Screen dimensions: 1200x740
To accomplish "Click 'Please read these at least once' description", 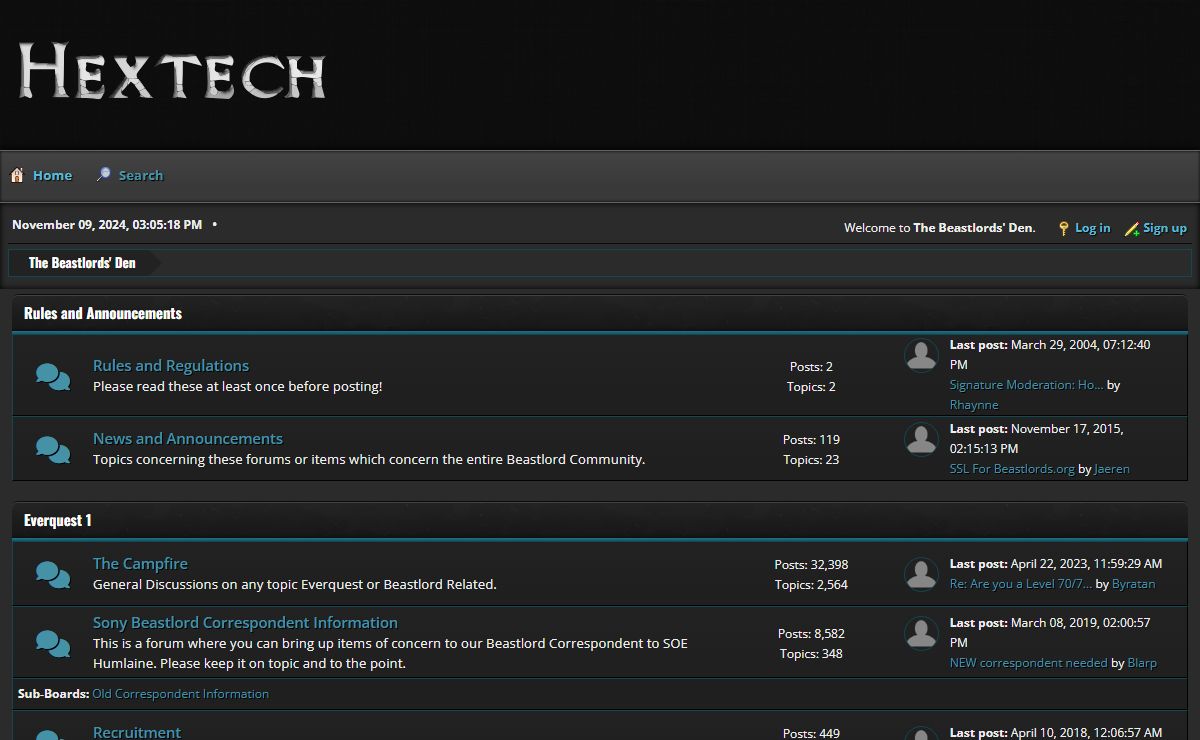I will point(238,386).
